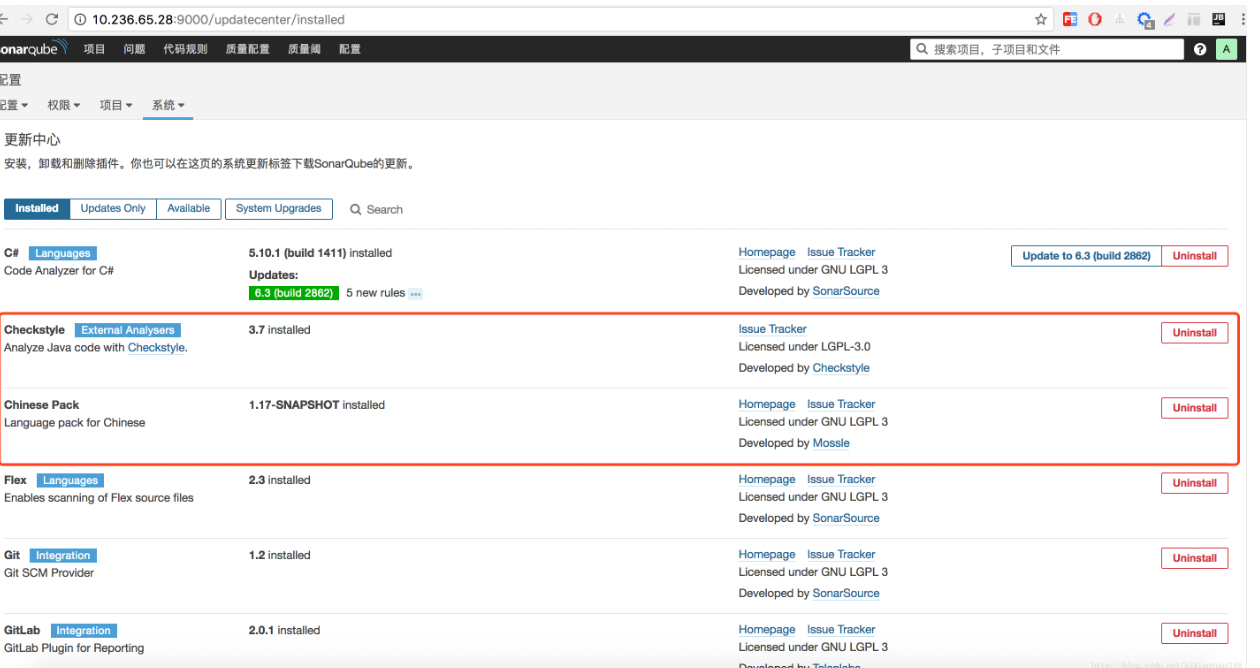Open the purple feather browser extension
The width and height of the screenshot is (1260, 668).
tap(1169, 19)
